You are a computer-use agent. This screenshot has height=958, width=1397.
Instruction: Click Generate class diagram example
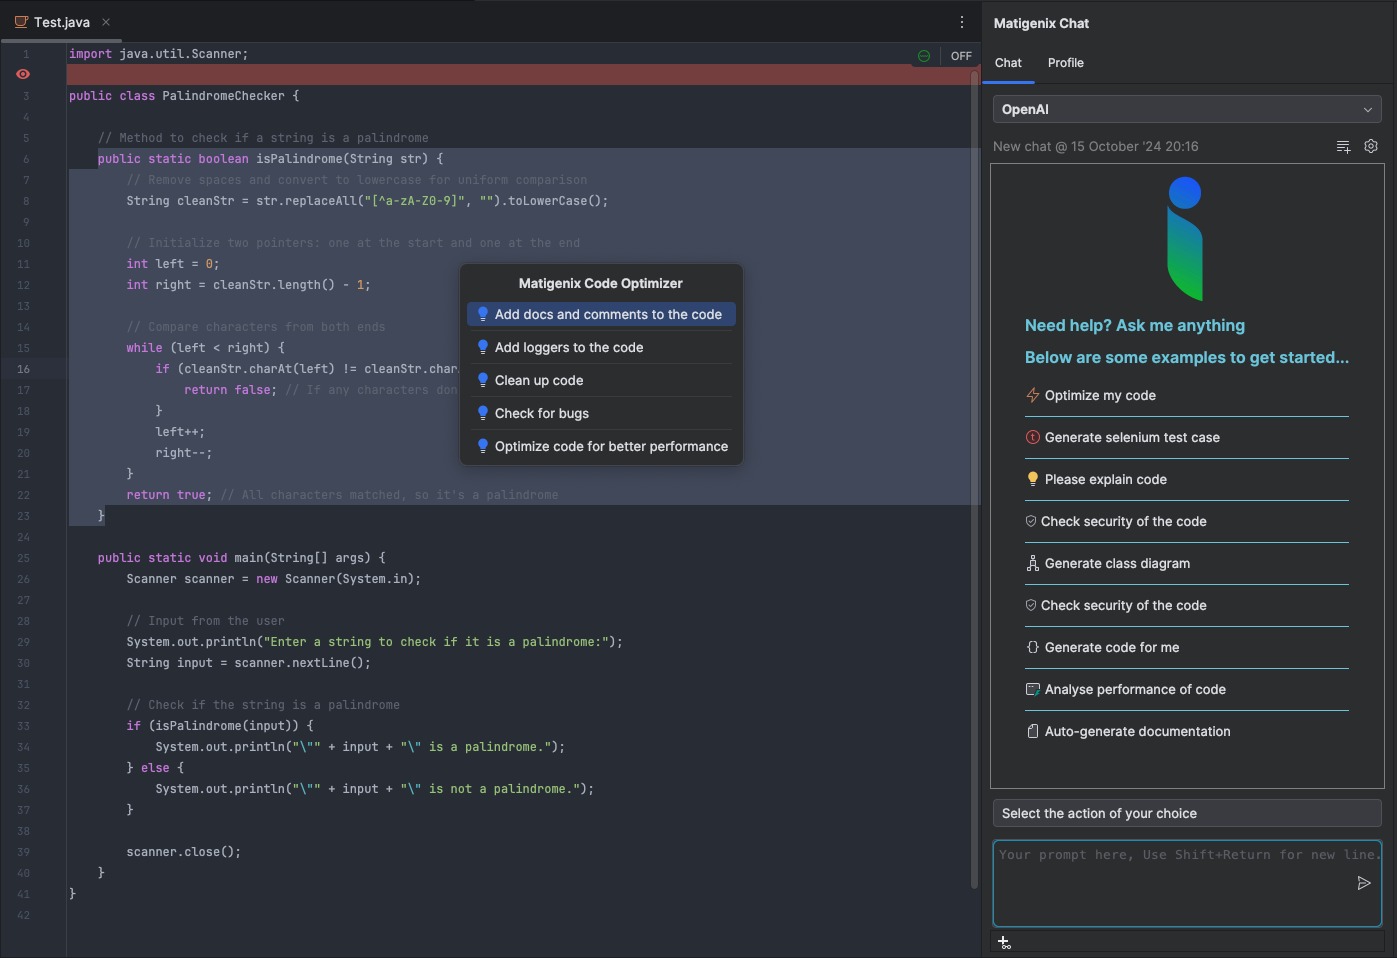click(x=1117, y=563)
